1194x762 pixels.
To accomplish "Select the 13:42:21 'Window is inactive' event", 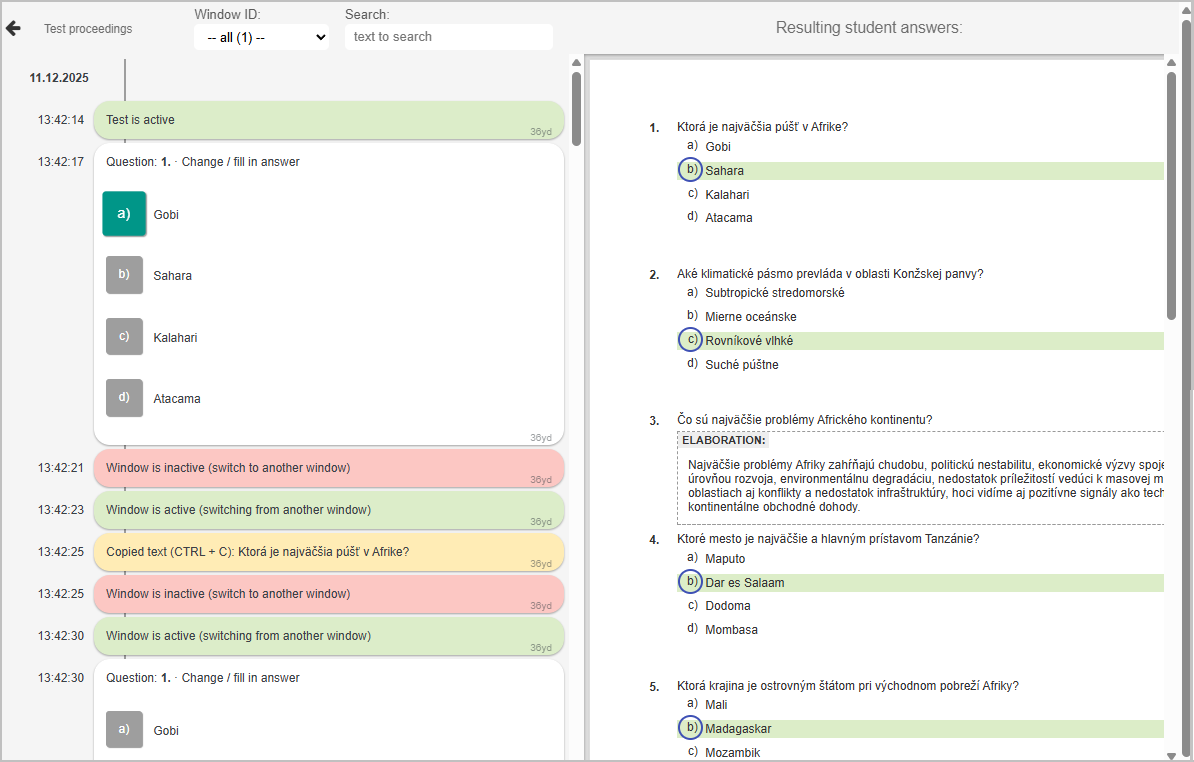I will [x=328, y=468].
